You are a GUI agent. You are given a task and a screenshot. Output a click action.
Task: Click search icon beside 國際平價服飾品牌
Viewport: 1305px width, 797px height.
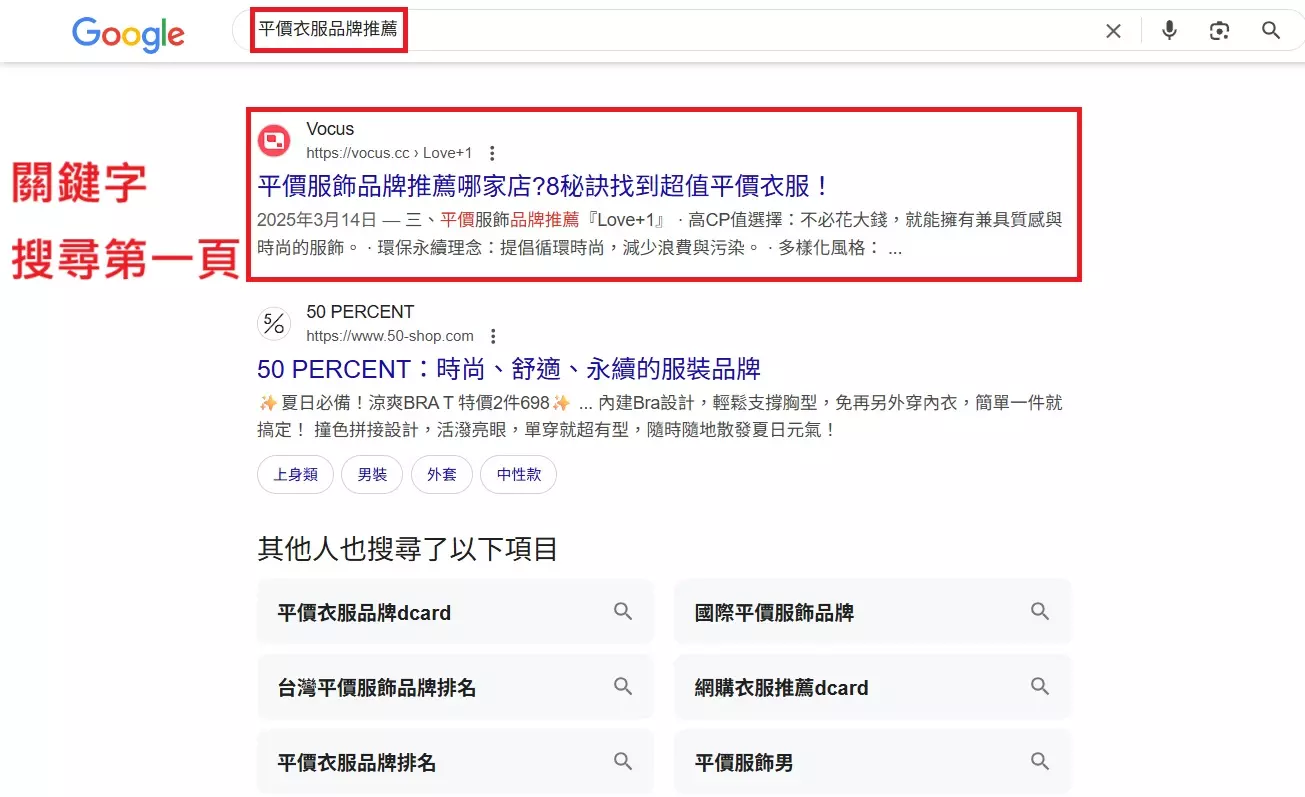[x=1040, y=612]
